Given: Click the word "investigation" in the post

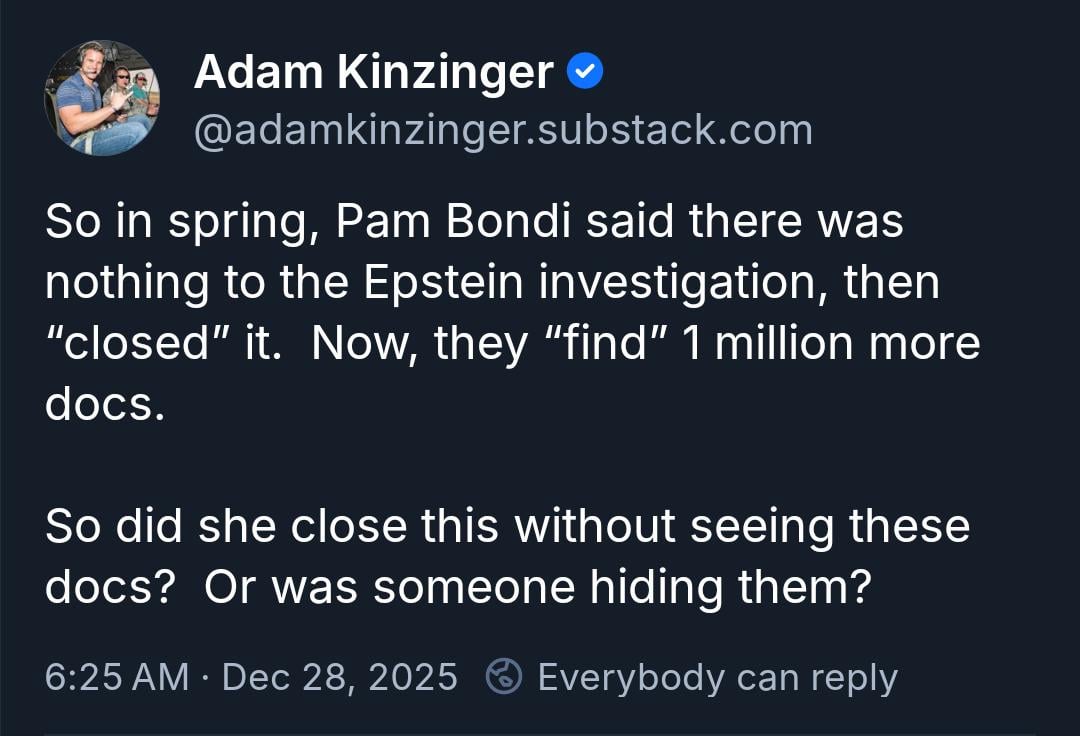Looking at the screenshot, I should point(684,283).
